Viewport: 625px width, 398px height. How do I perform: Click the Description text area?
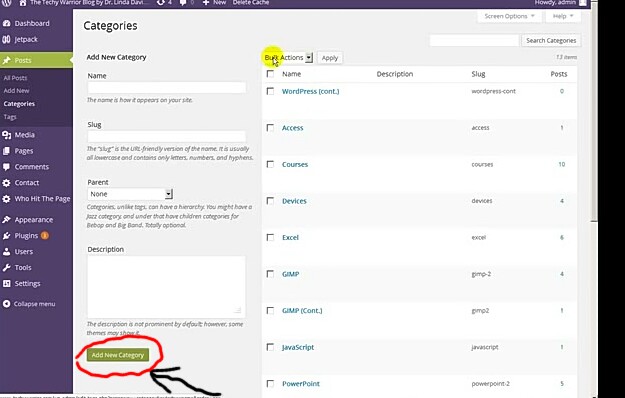(x=166, y=286)
